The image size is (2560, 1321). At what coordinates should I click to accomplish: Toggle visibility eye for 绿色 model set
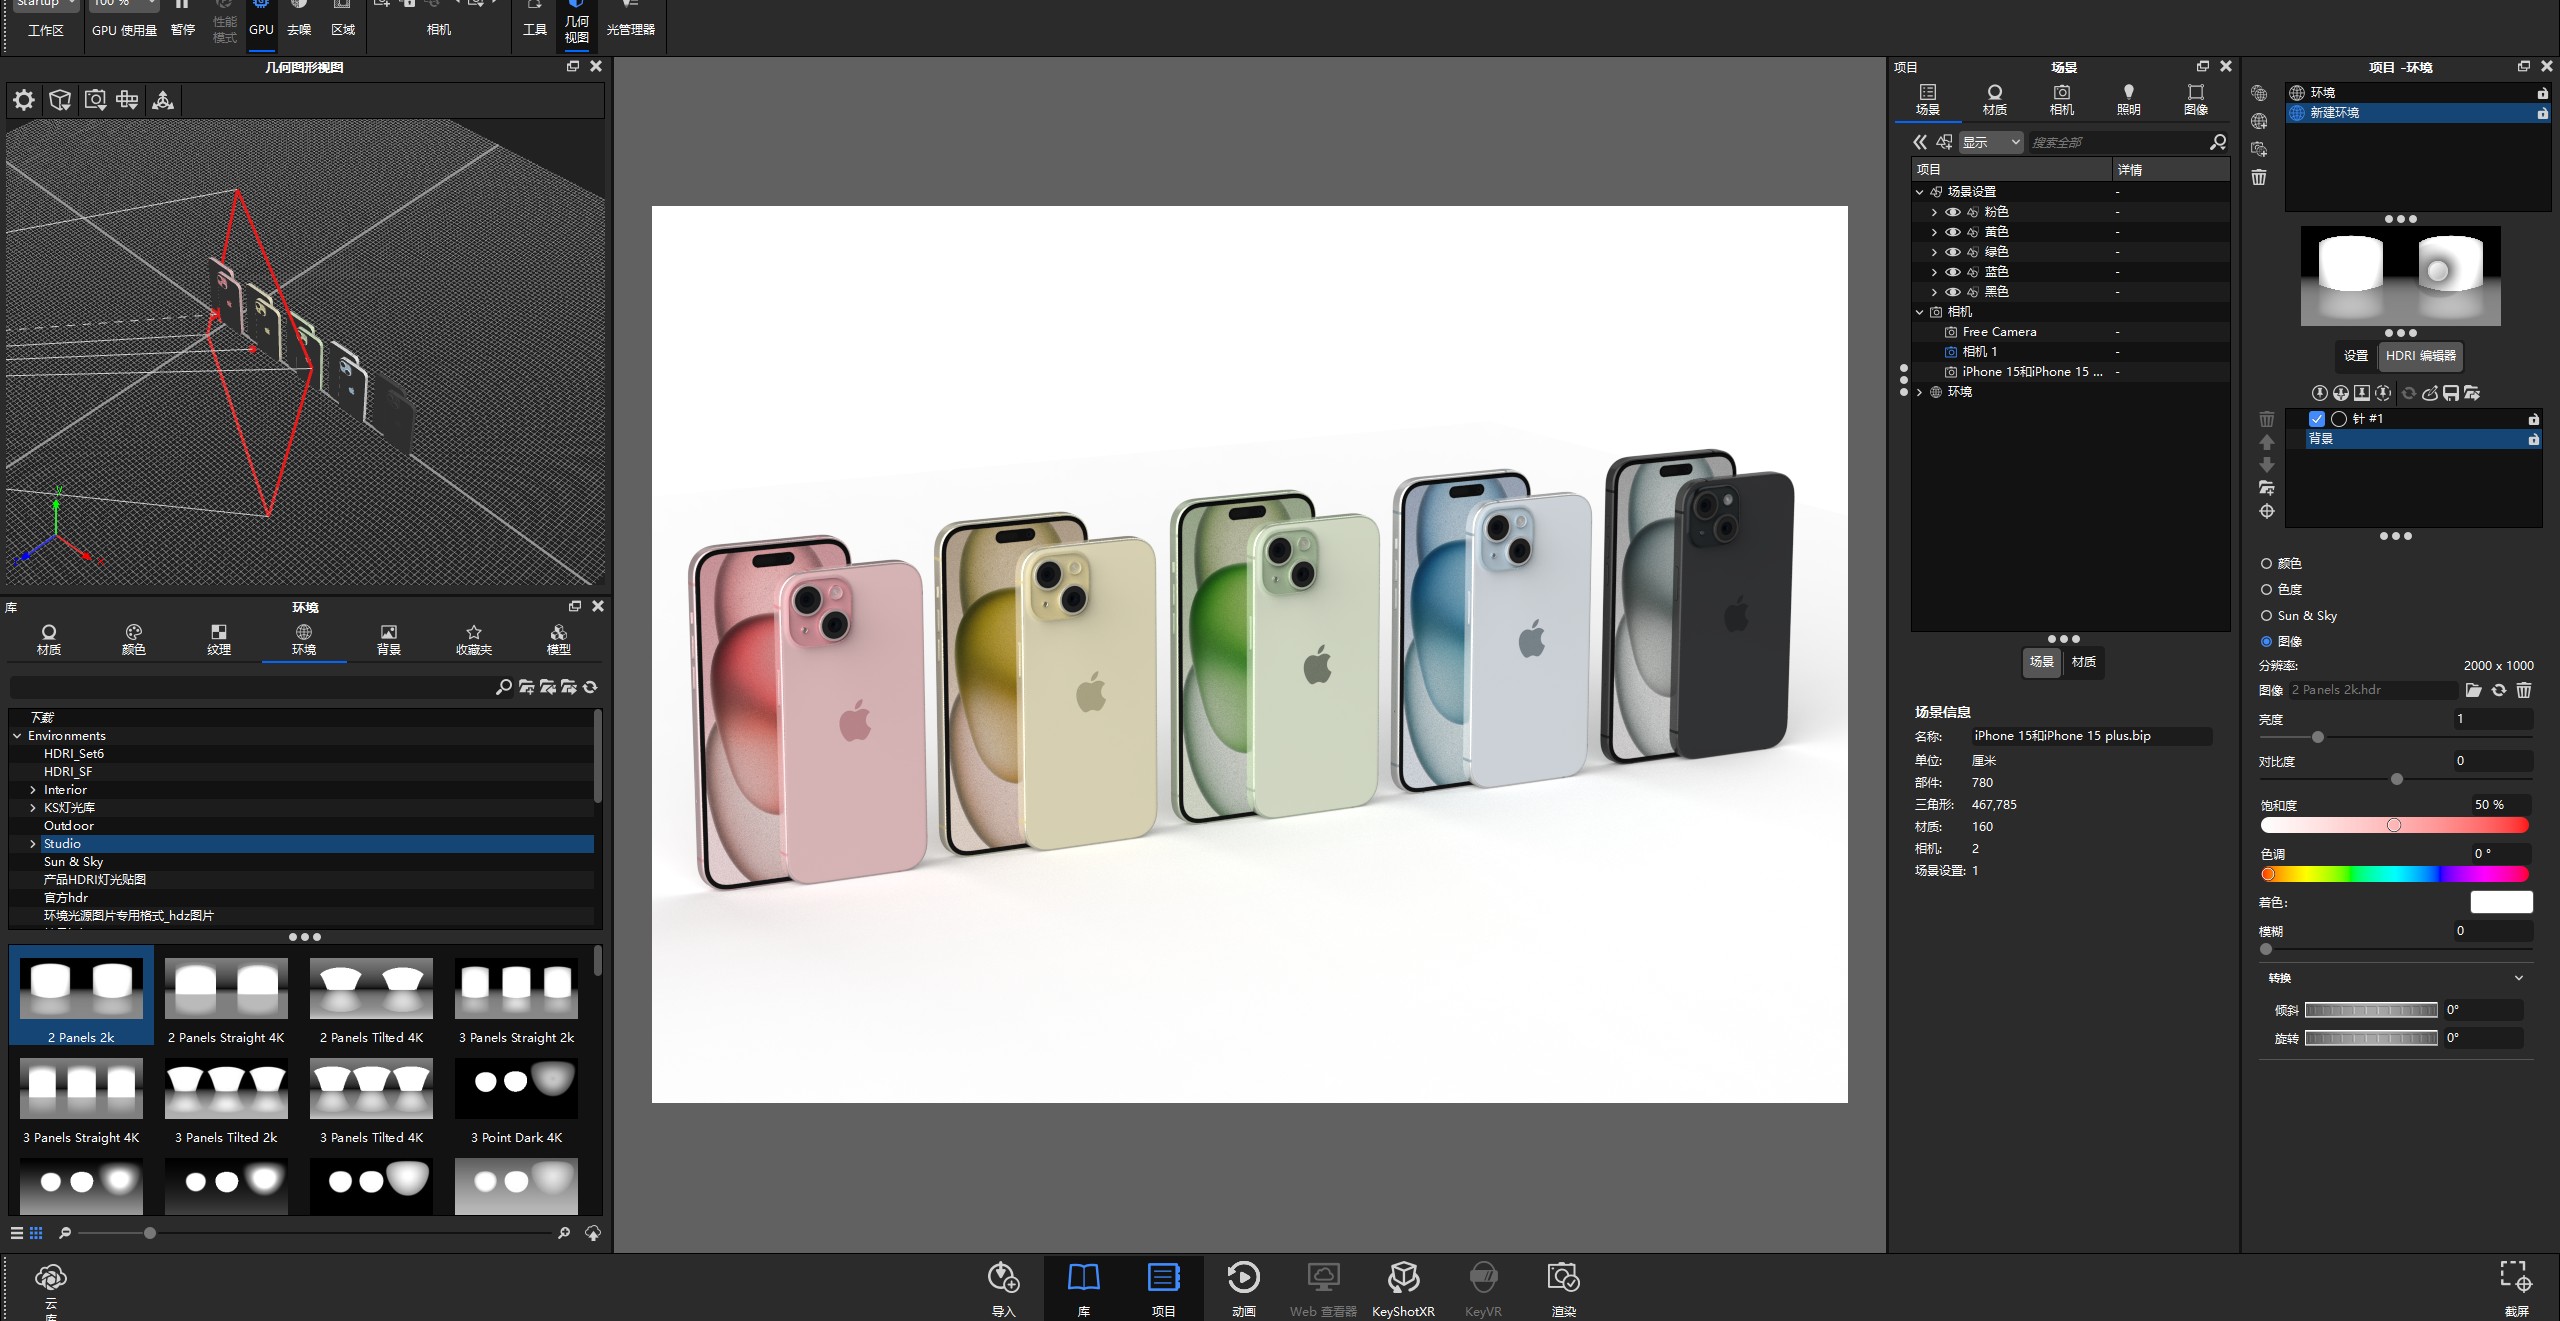coord(1952,252)
